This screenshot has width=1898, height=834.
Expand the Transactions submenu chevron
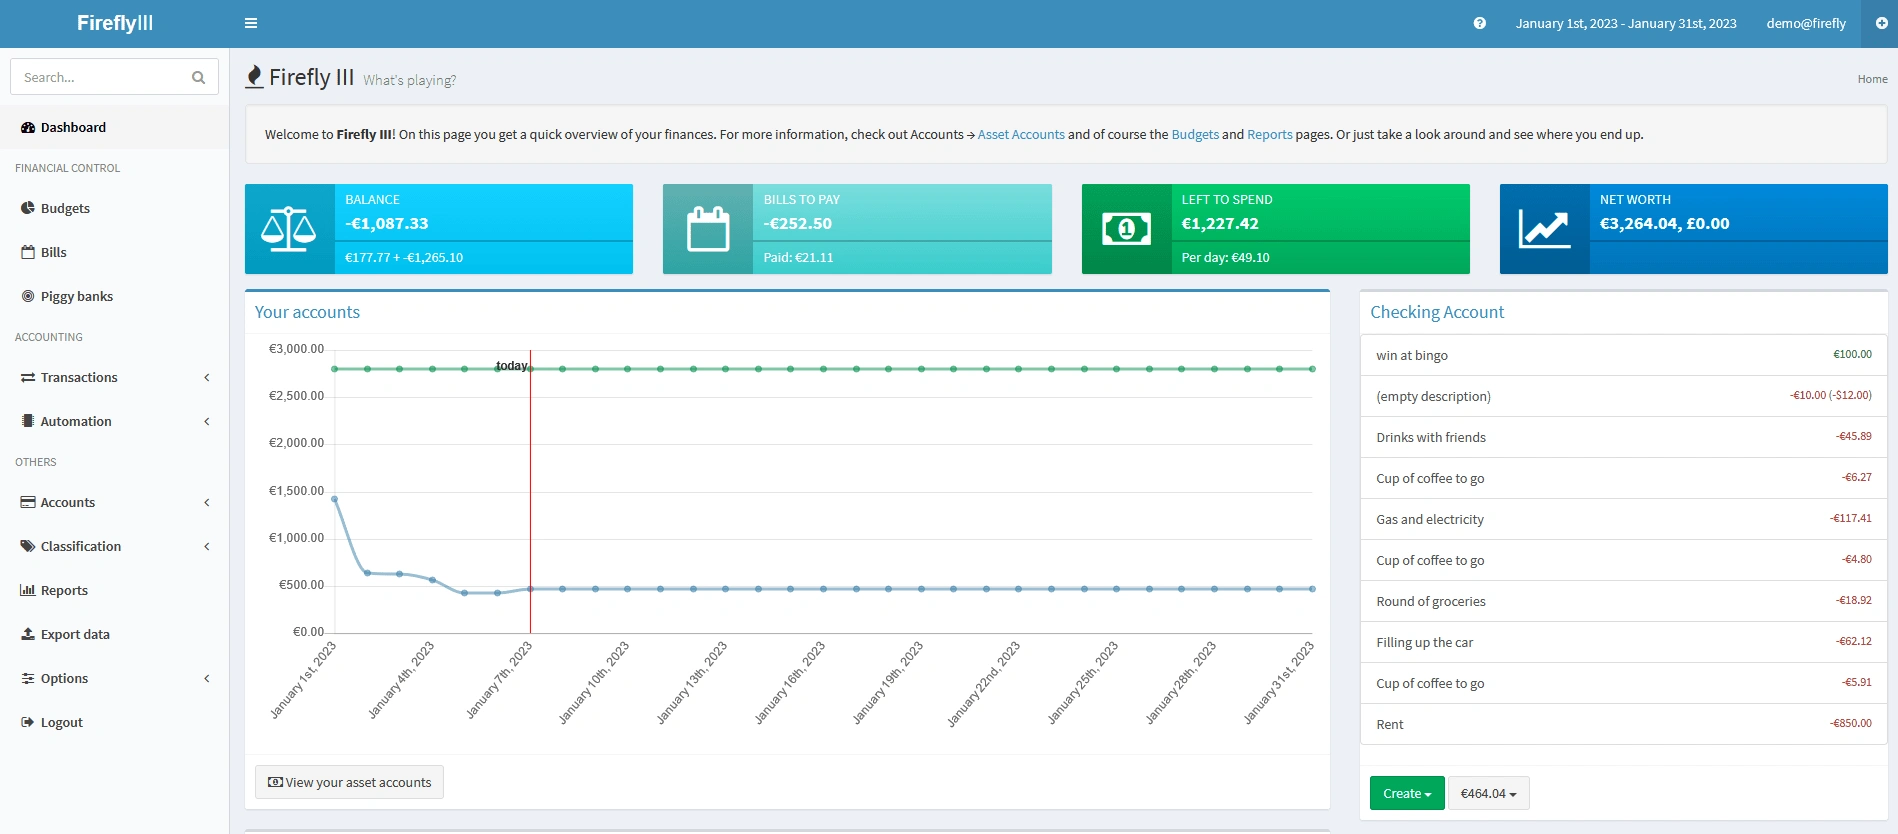207,377
